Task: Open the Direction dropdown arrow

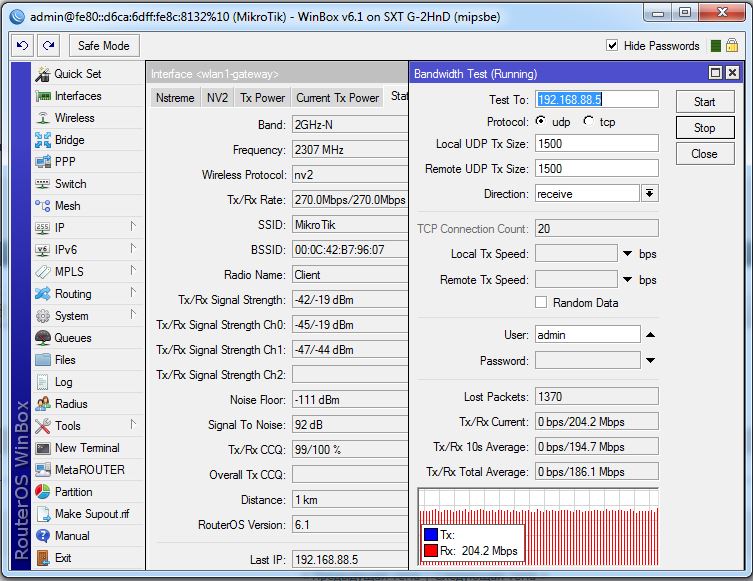Action: coord(649,194)
